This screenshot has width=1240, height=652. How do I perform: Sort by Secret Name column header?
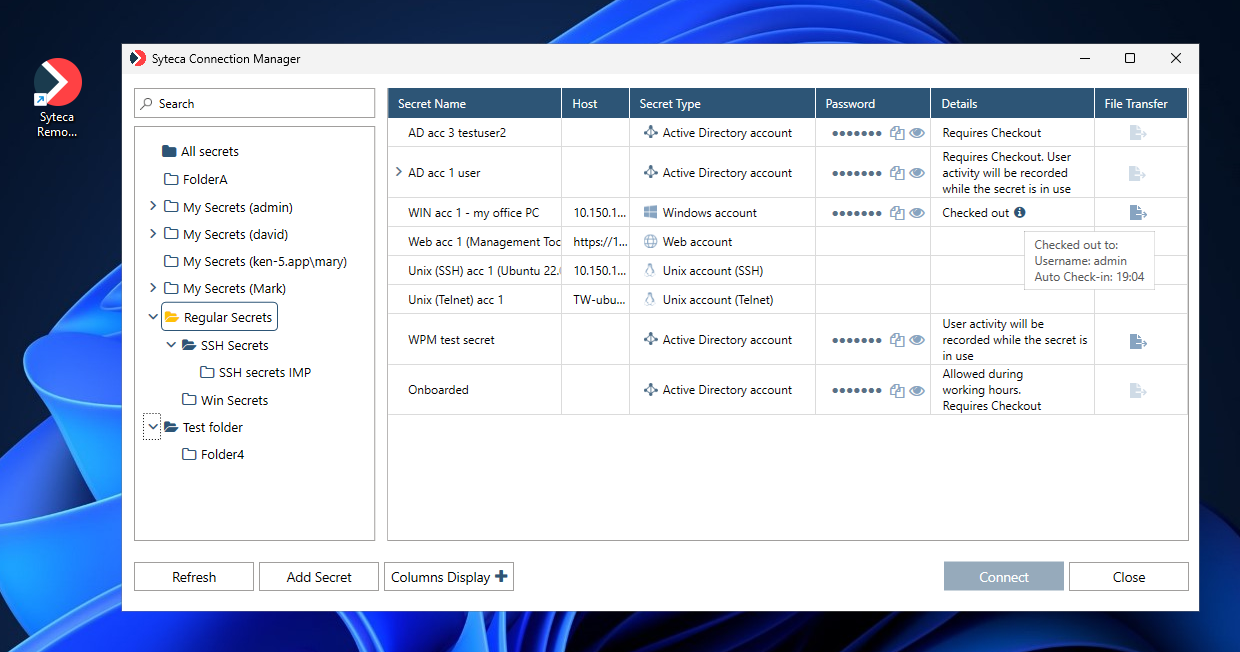click(x=432, y=104)
